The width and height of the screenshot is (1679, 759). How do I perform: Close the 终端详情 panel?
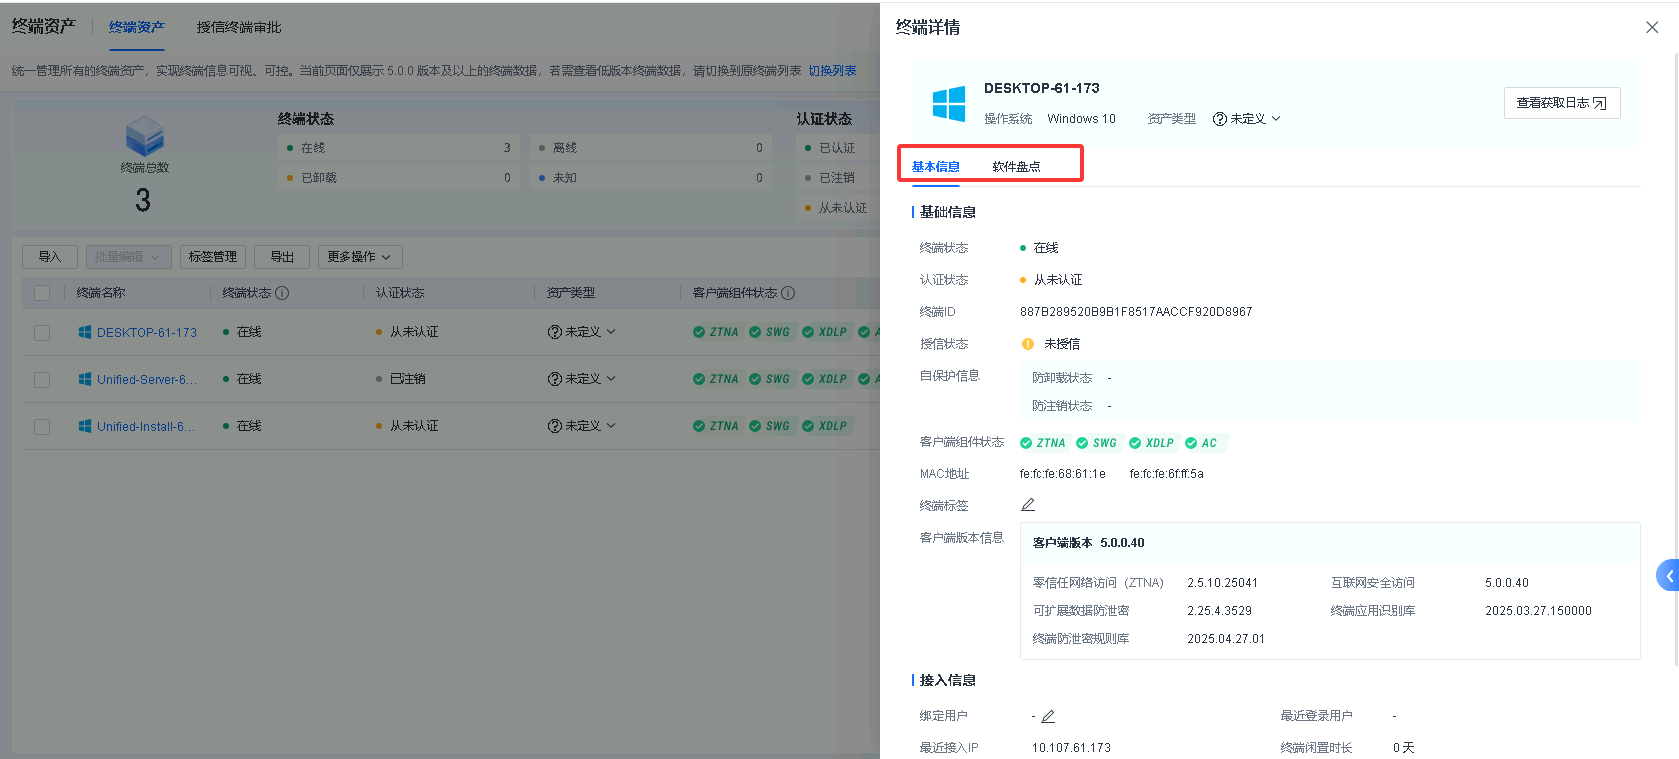click(x=1652, y=27)
